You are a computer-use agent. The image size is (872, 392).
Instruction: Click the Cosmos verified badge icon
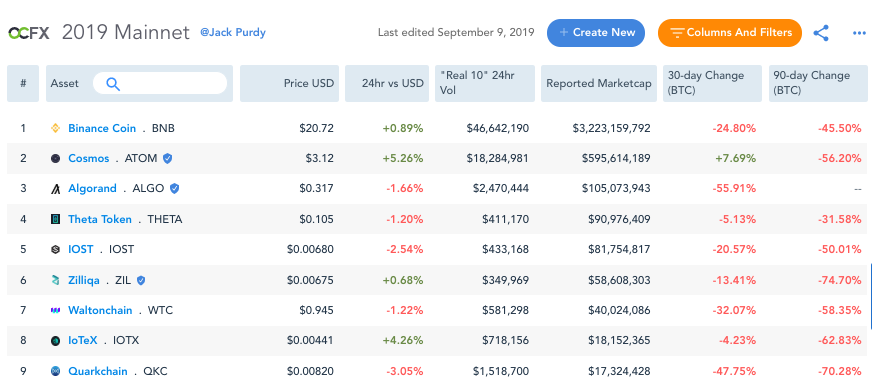[167, 158]
